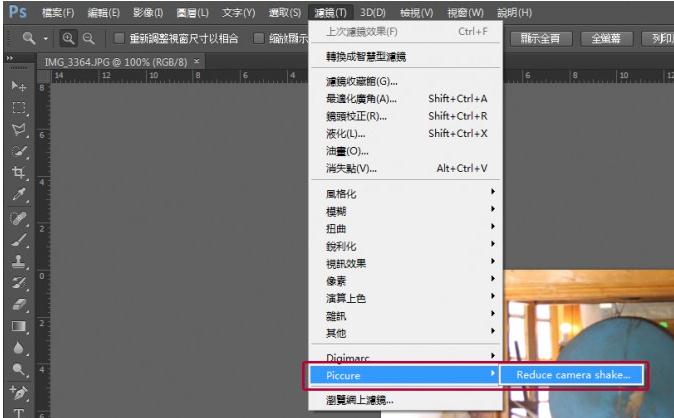
Task: Expand the 視訊效果 submenu
Action: 406,263
